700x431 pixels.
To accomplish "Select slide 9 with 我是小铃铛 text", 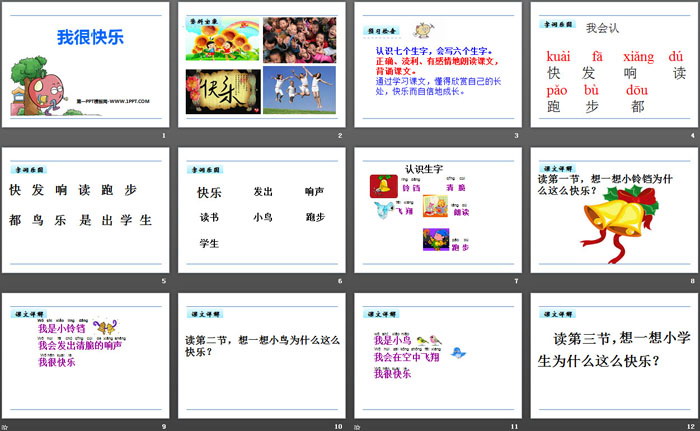I will pos(85,356).
